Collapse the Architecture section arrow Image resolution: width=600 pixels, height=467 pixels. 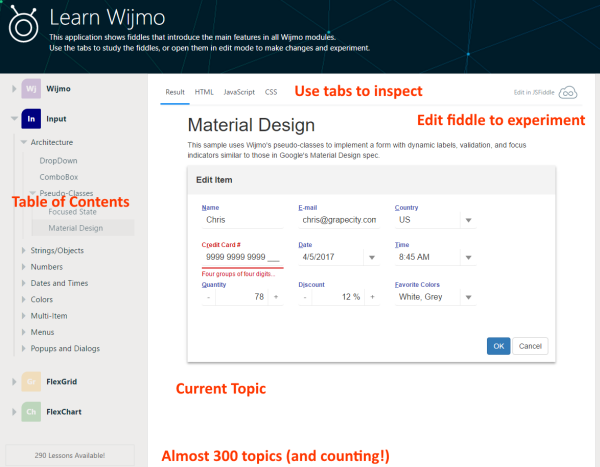pos(23,142)
